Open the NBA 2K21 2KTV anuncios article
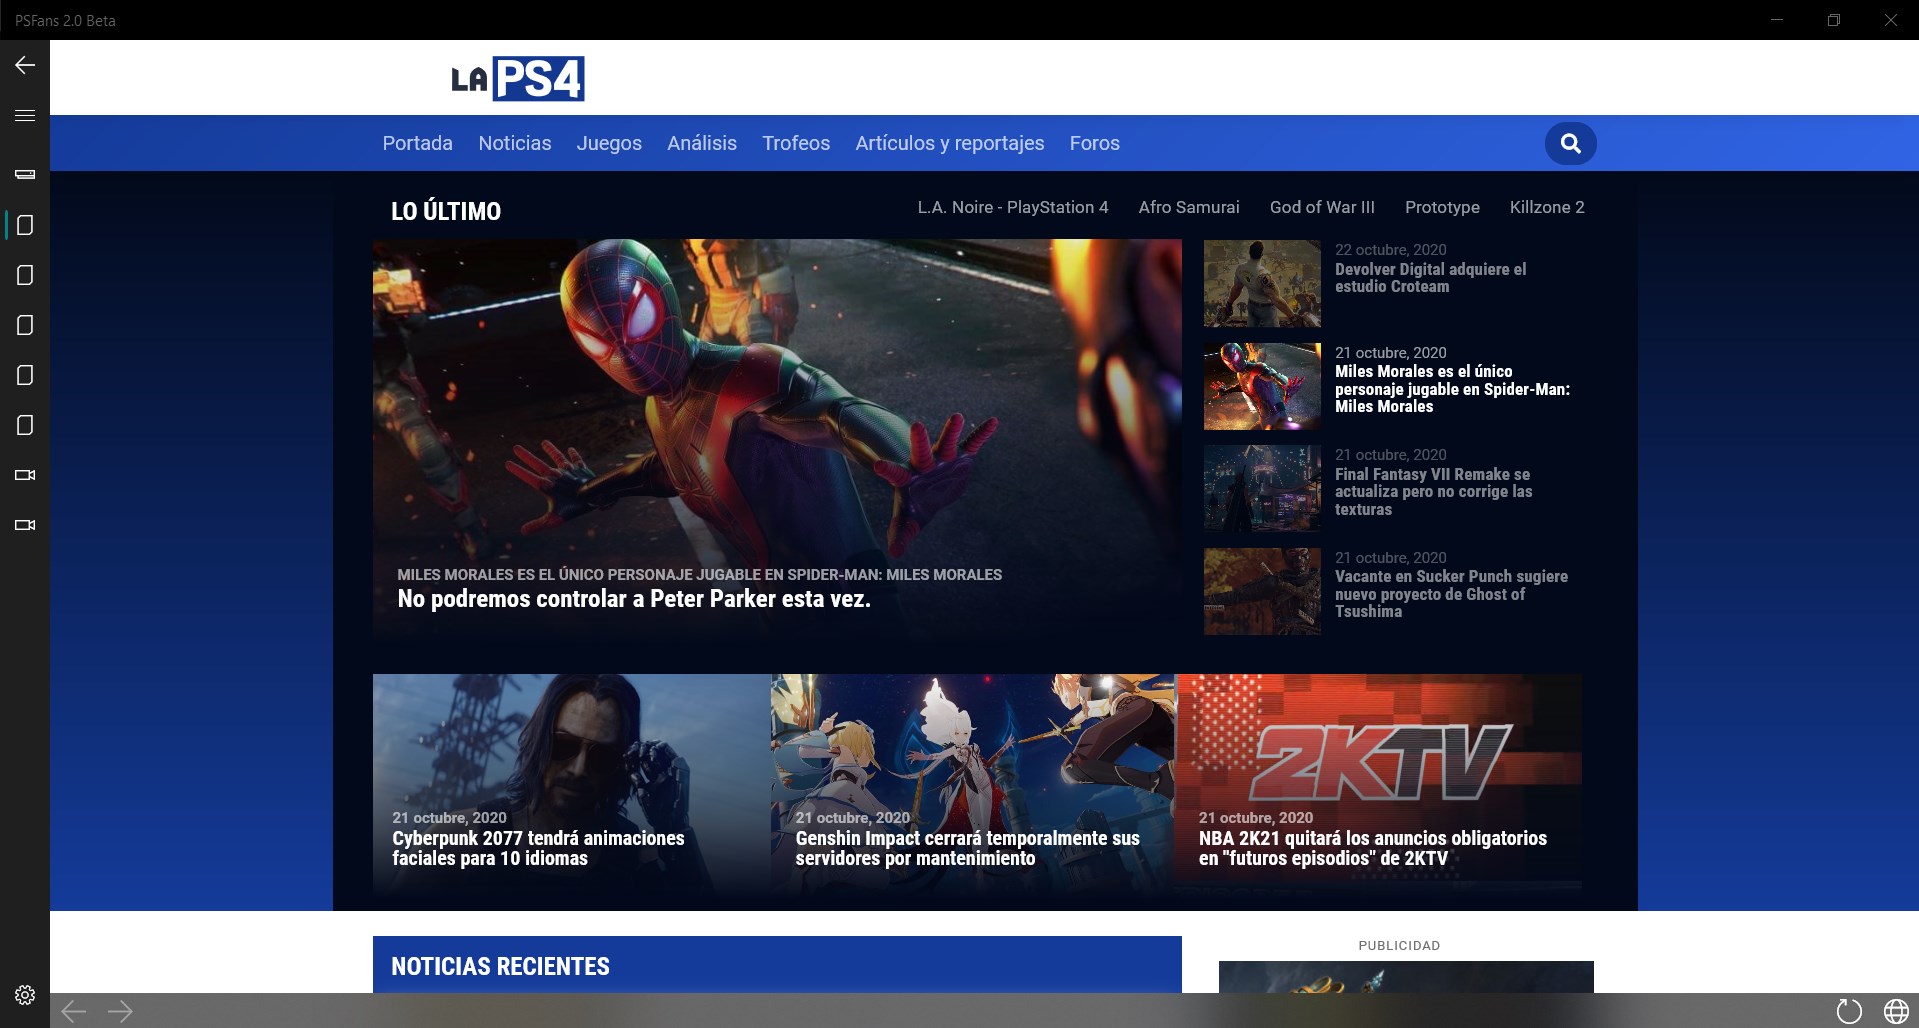1919x1028 pixels. (1373, 848)
